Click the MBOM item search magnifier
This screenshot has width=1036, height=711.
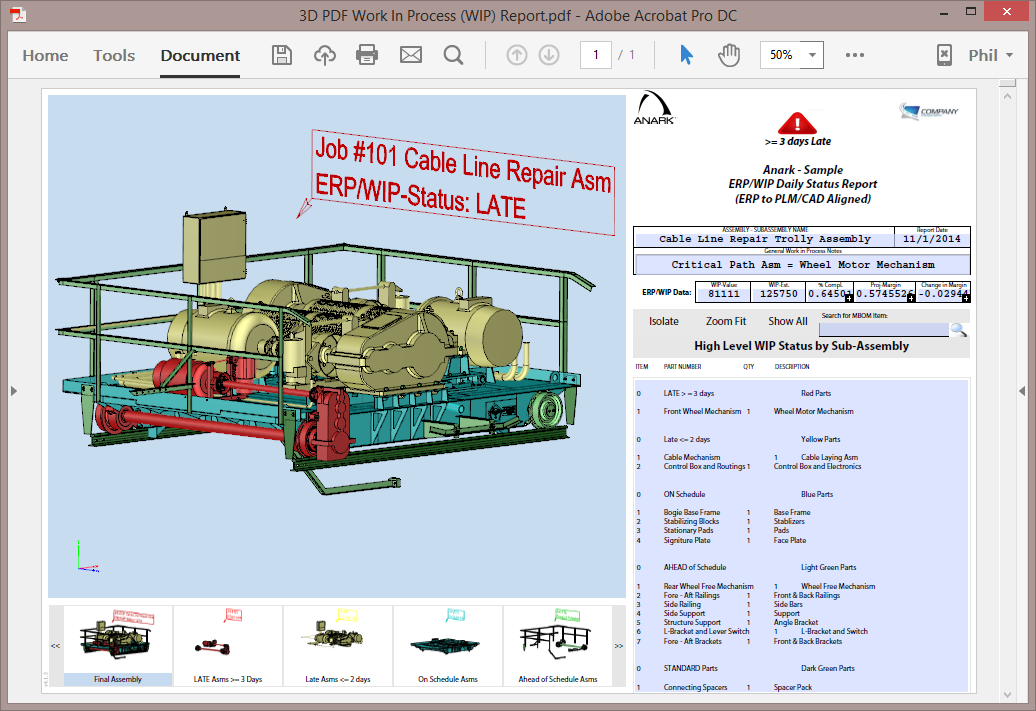[x=958, y=328]
